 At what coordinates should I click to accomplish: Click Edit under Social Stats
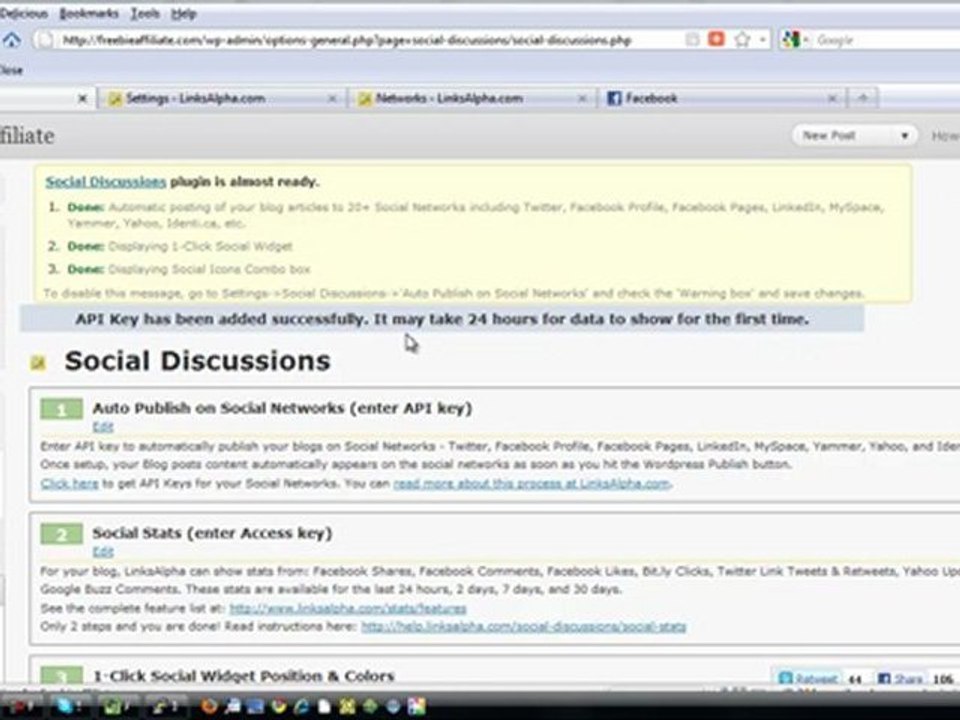(103, 552)
